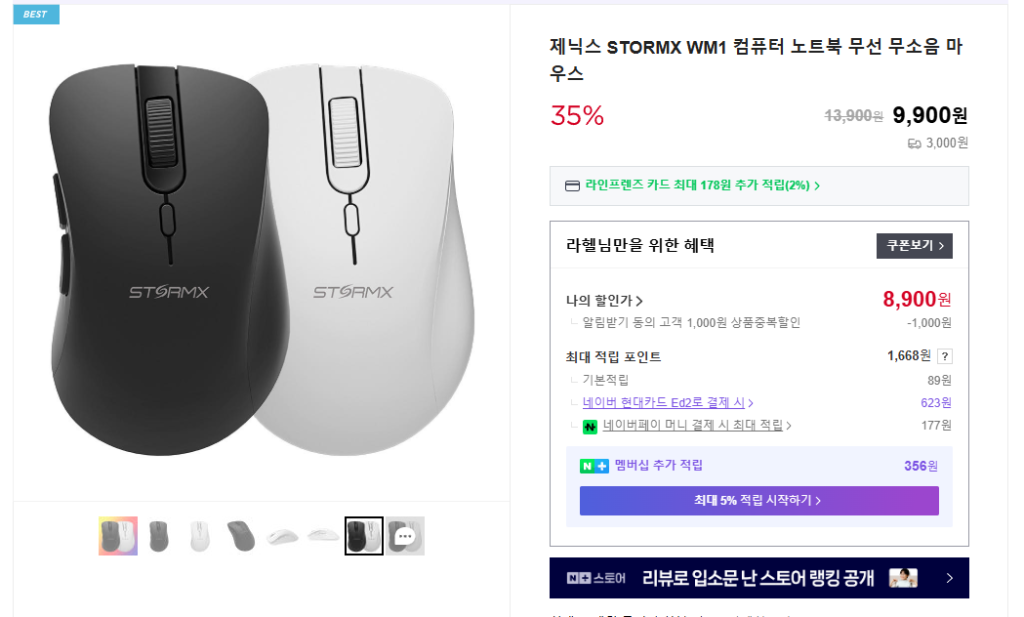
Task: Select the single black mouse top-view thumbnail
Action: [x=158, y=536]
